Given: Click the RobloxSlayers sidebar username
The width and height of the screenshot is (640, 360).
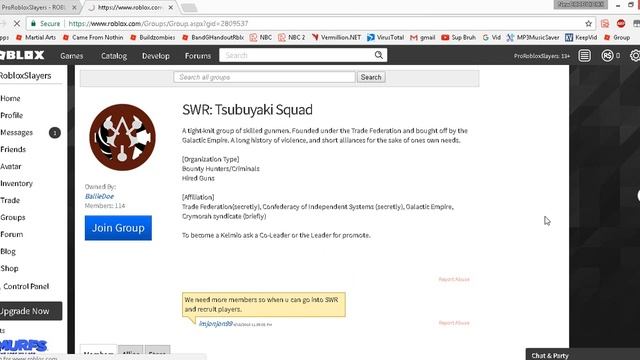Looking at the screenshot, I should tap(25, 76).
